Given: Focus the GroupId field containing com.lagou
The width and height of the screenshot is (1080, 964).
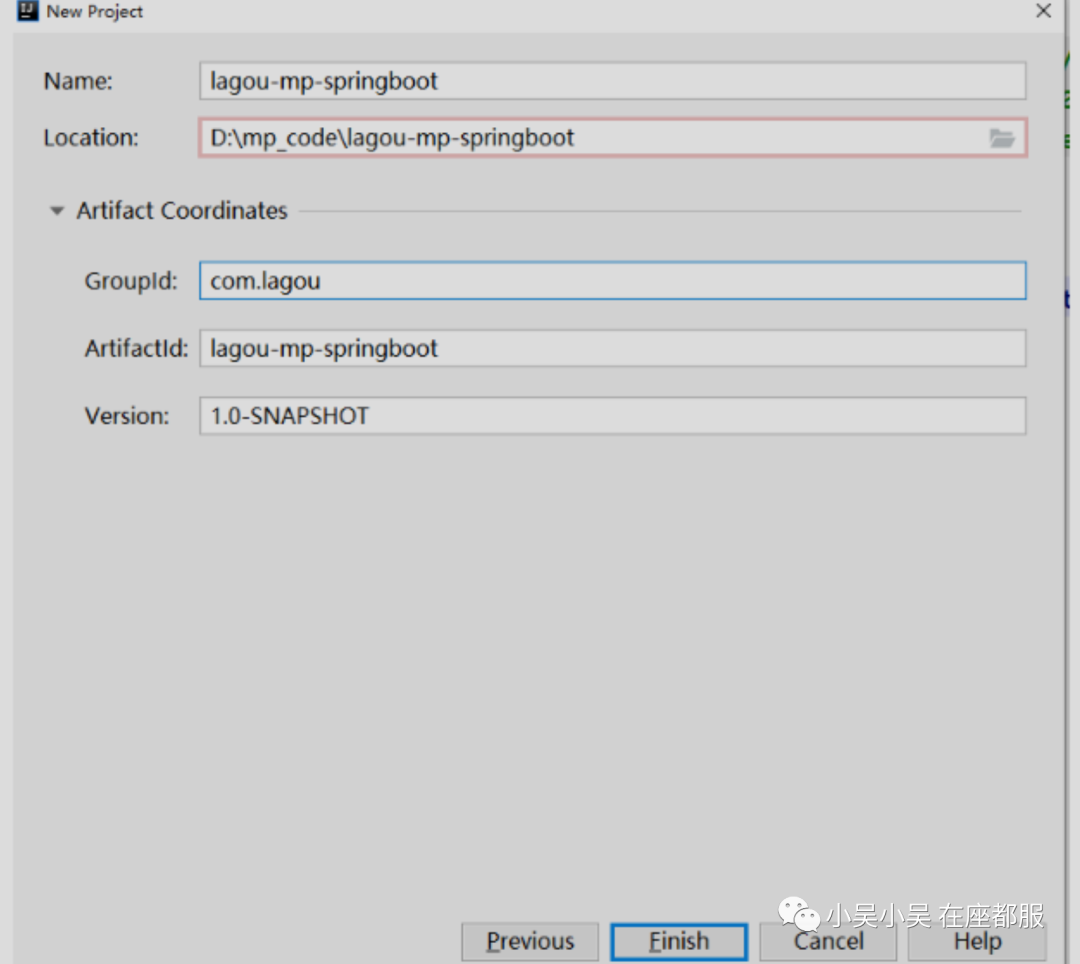Looking at the screenshot, I should [x=612, y=280].
